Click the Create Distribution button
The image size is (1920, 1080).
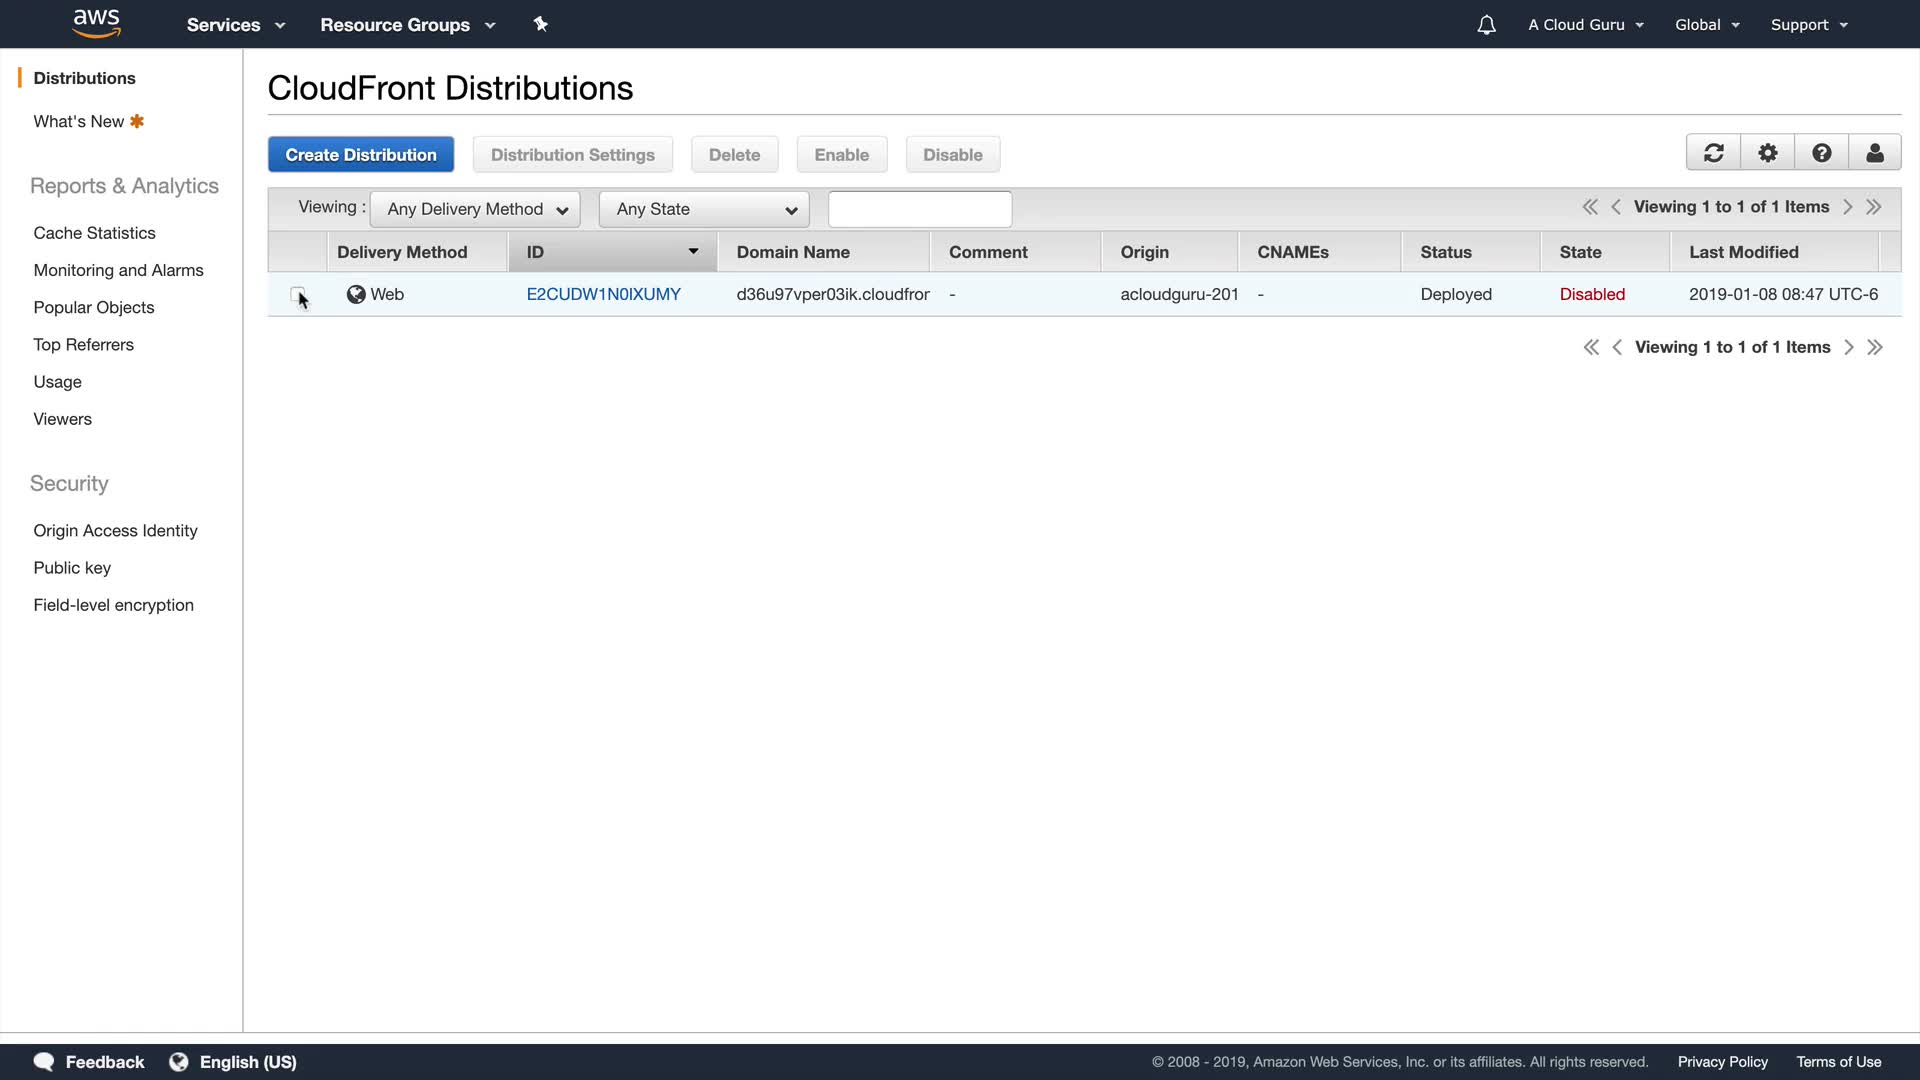361,155
